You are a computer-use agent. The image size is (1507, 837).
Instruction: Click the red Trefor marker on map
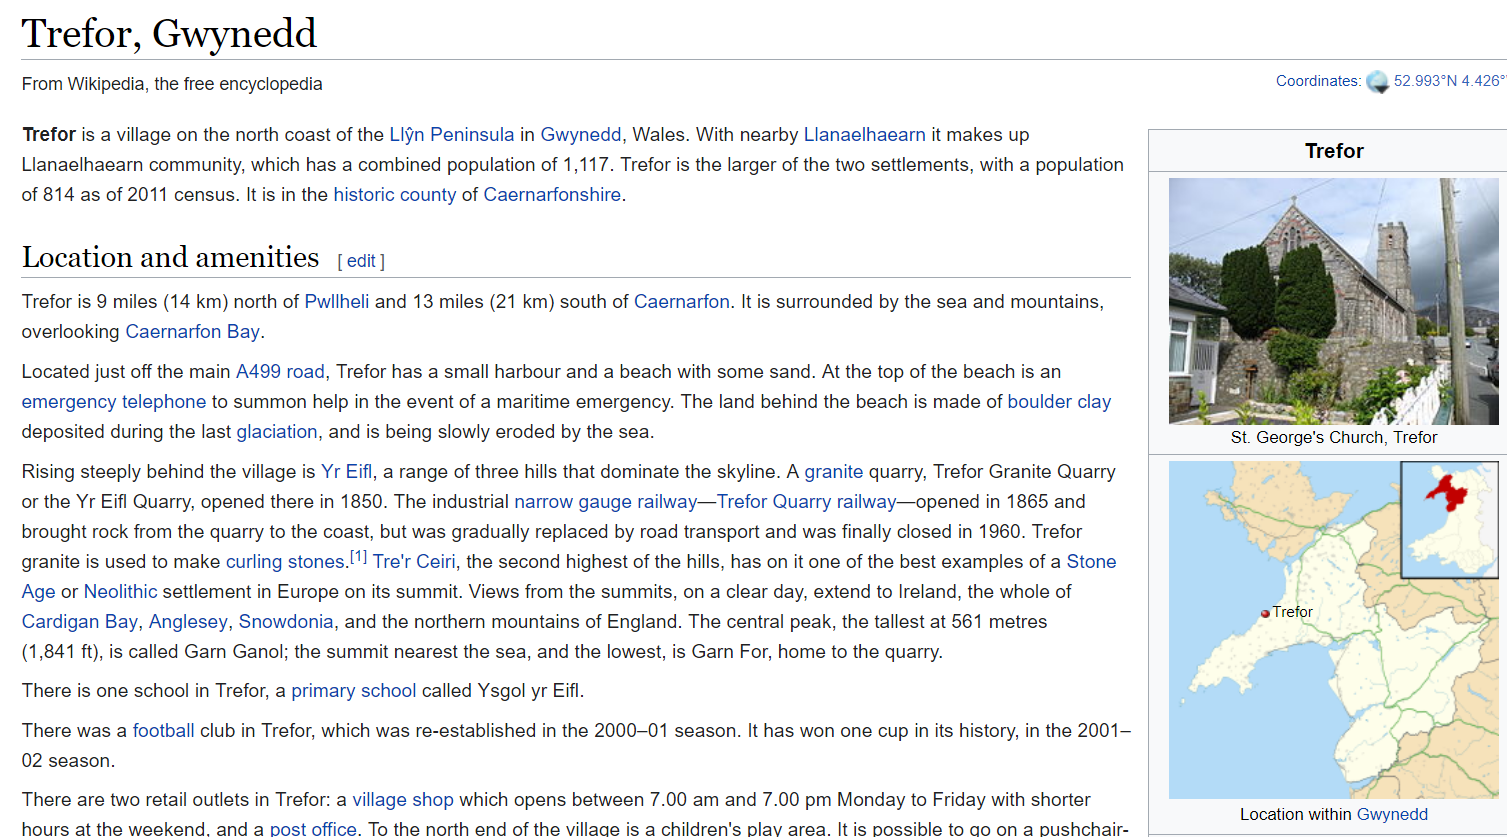click(x=1265, y=613)
